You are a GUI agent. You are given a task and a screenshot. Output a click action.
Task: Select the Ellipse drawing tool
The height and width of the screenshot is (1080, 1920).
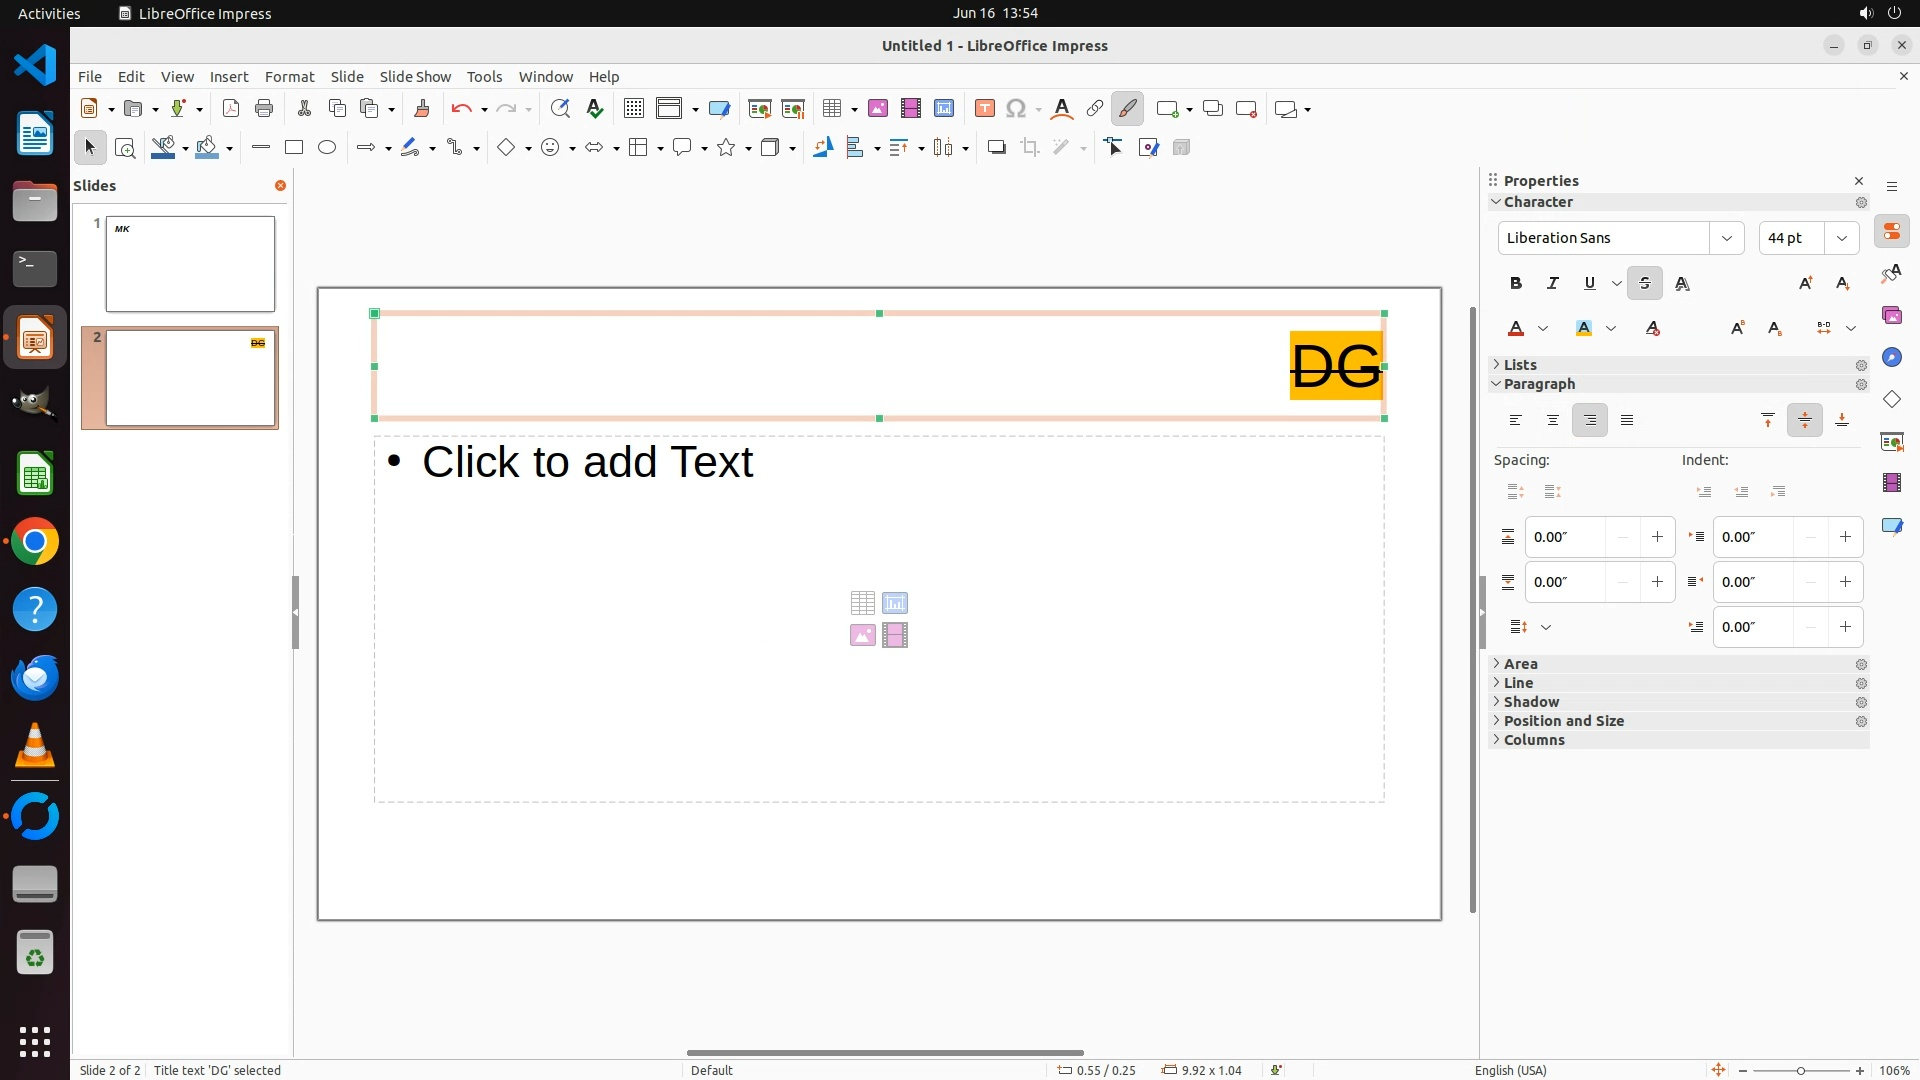327,148
